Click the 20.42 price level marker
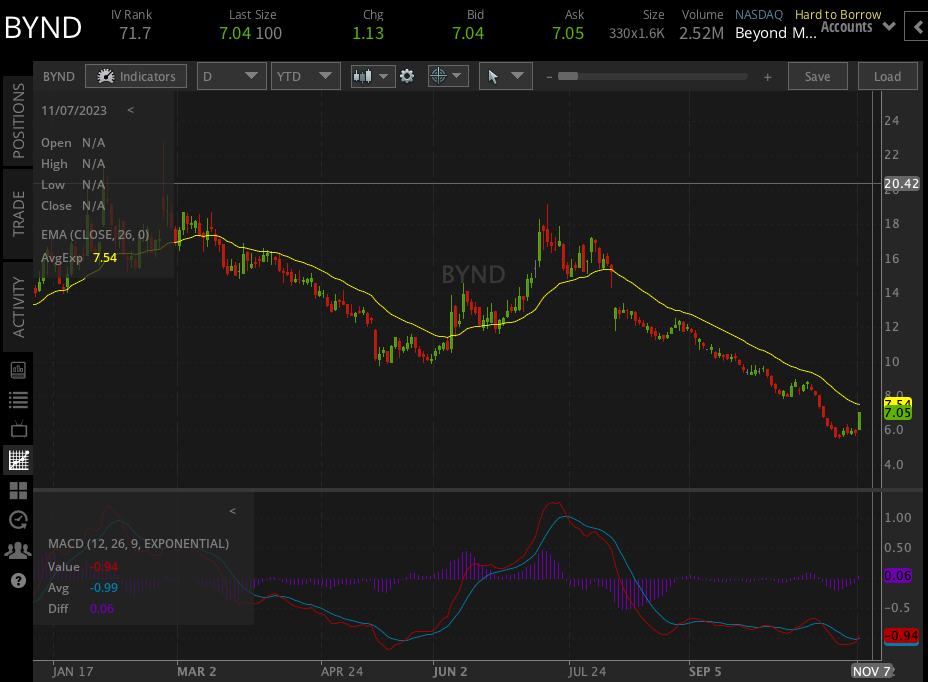Image resolution: width=928 pixels, height=682 pixels. tap(901, 184)
